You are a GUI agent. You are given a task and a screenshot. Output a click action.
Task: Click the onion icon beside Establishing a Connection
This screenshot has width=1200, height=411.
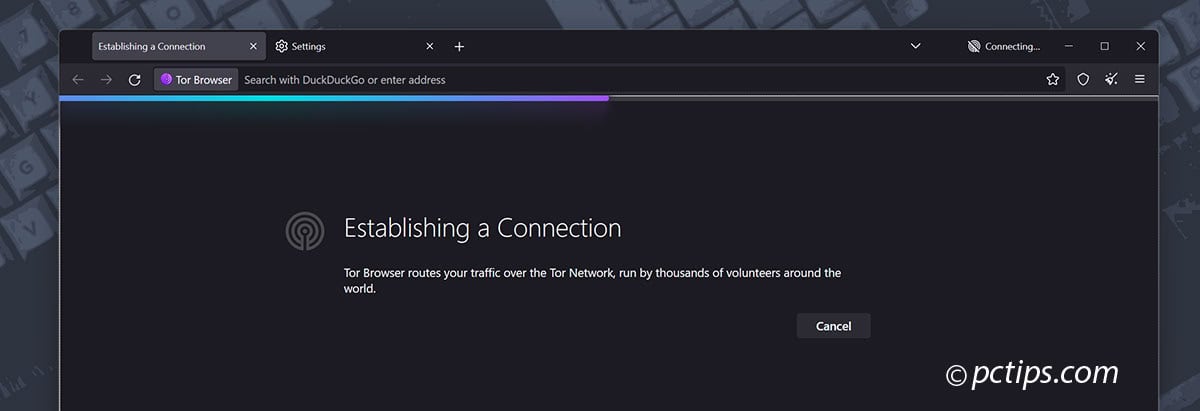[x=303, y=231]
